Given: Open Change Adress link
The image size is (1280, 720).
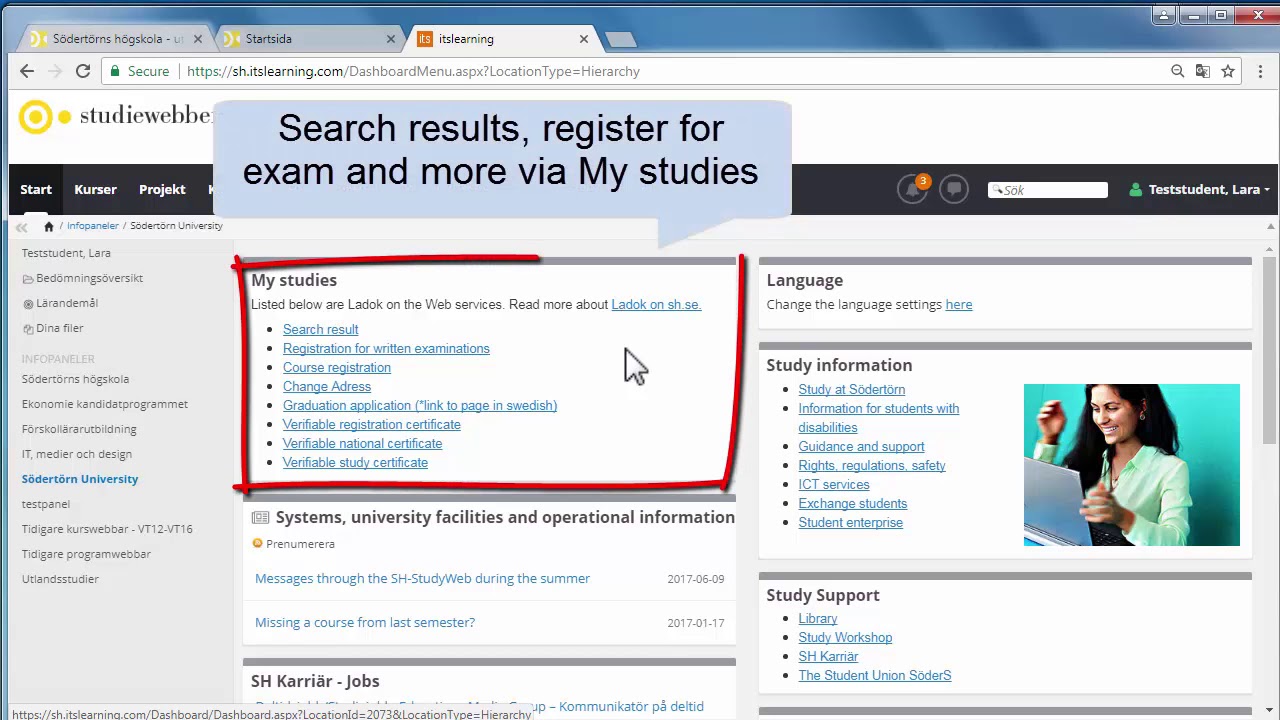Looking at the screenshot, I should pos(327,386).
